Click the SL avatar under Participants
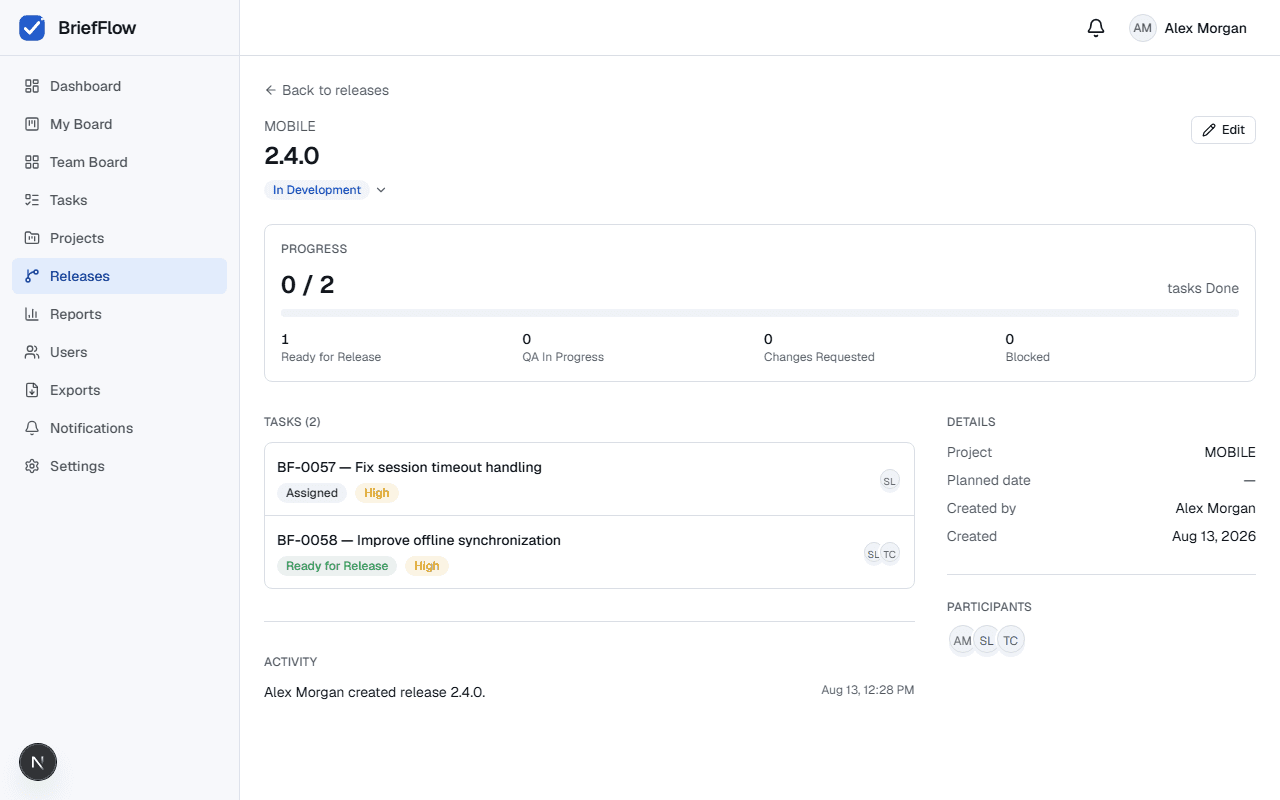 click(x=986, y=641)
